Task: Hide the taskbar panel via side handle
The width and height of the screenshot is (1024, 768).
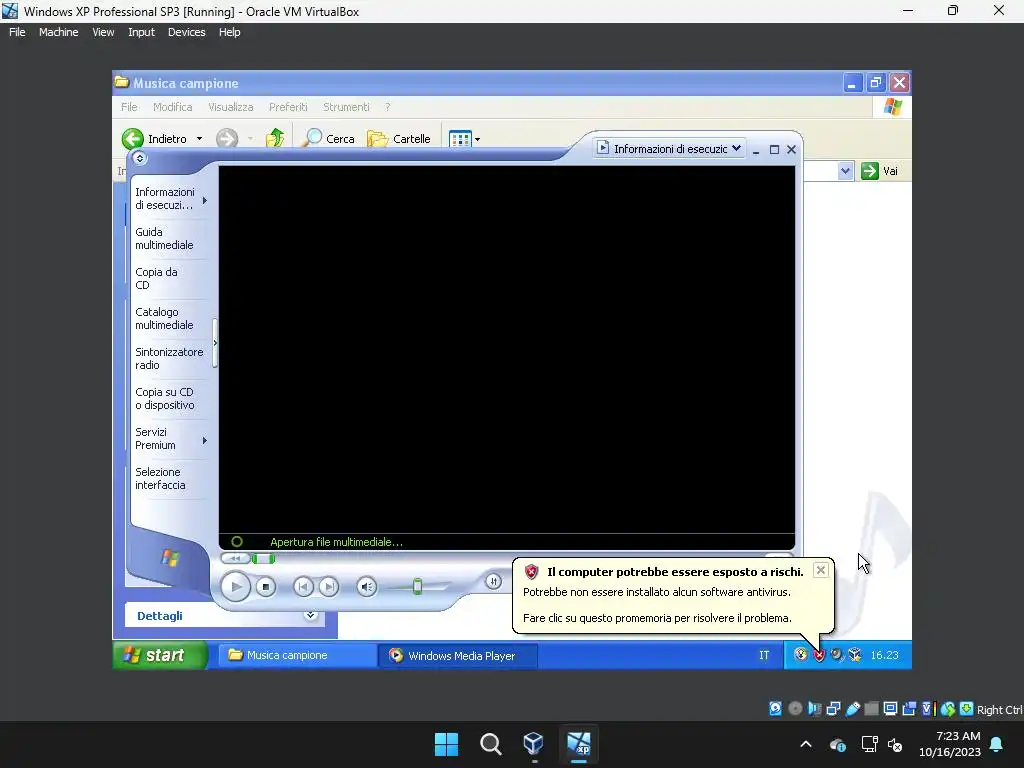Action: point(215,343)
